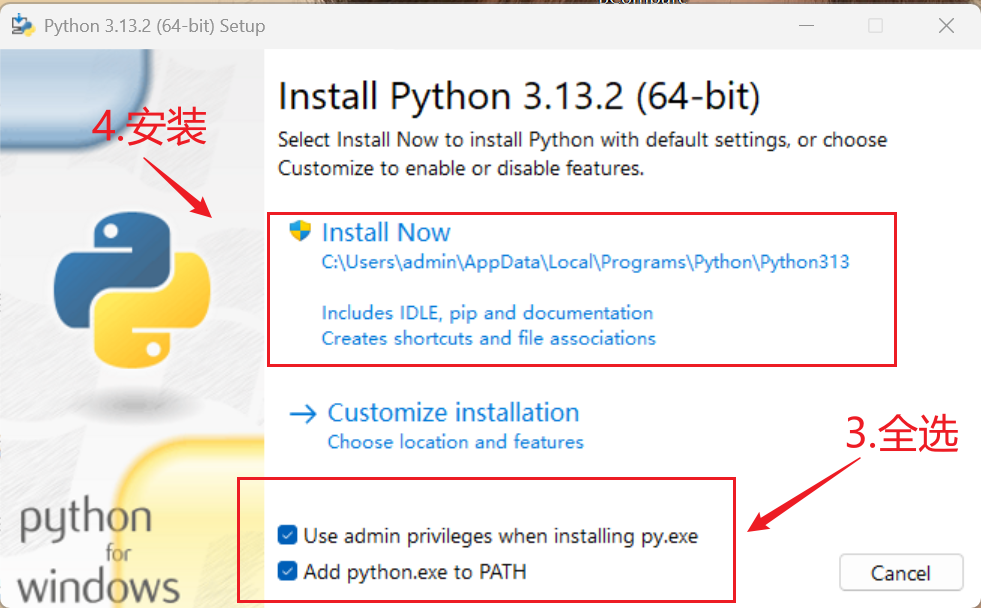The image size is (981, 608).
Task: Toggle Add python.exe to PATH checkbox
Action: coord(287,571)
